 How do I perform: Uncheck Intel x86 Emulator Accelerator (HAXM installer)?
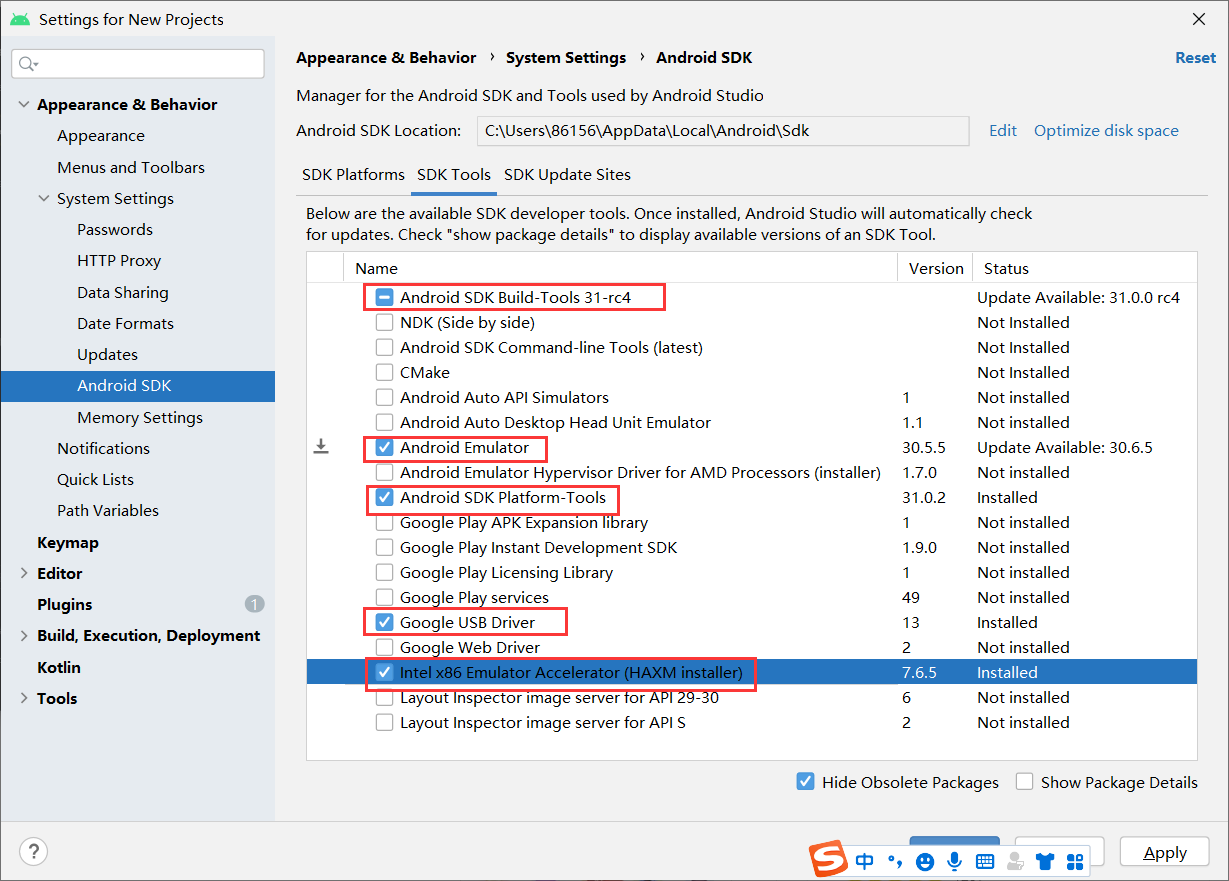[x=384, y=672]
